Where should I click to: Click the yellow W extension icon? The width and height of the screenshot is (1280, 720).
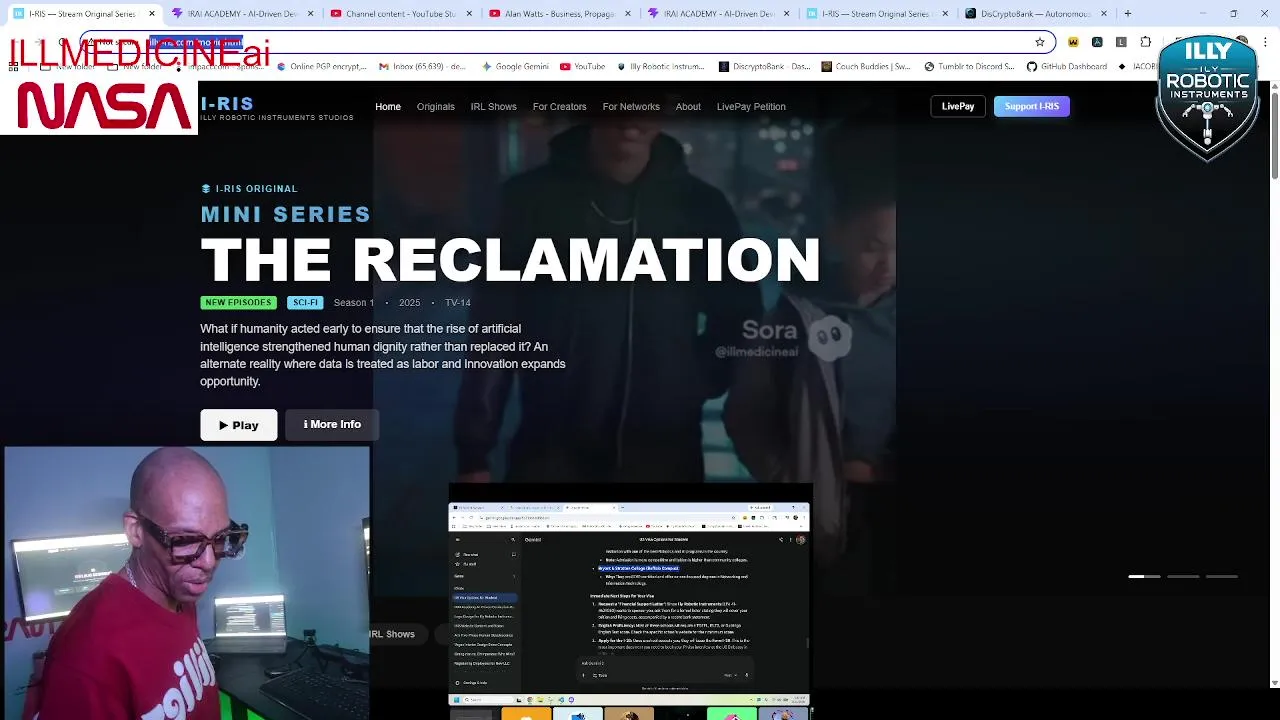point(1073,42)
